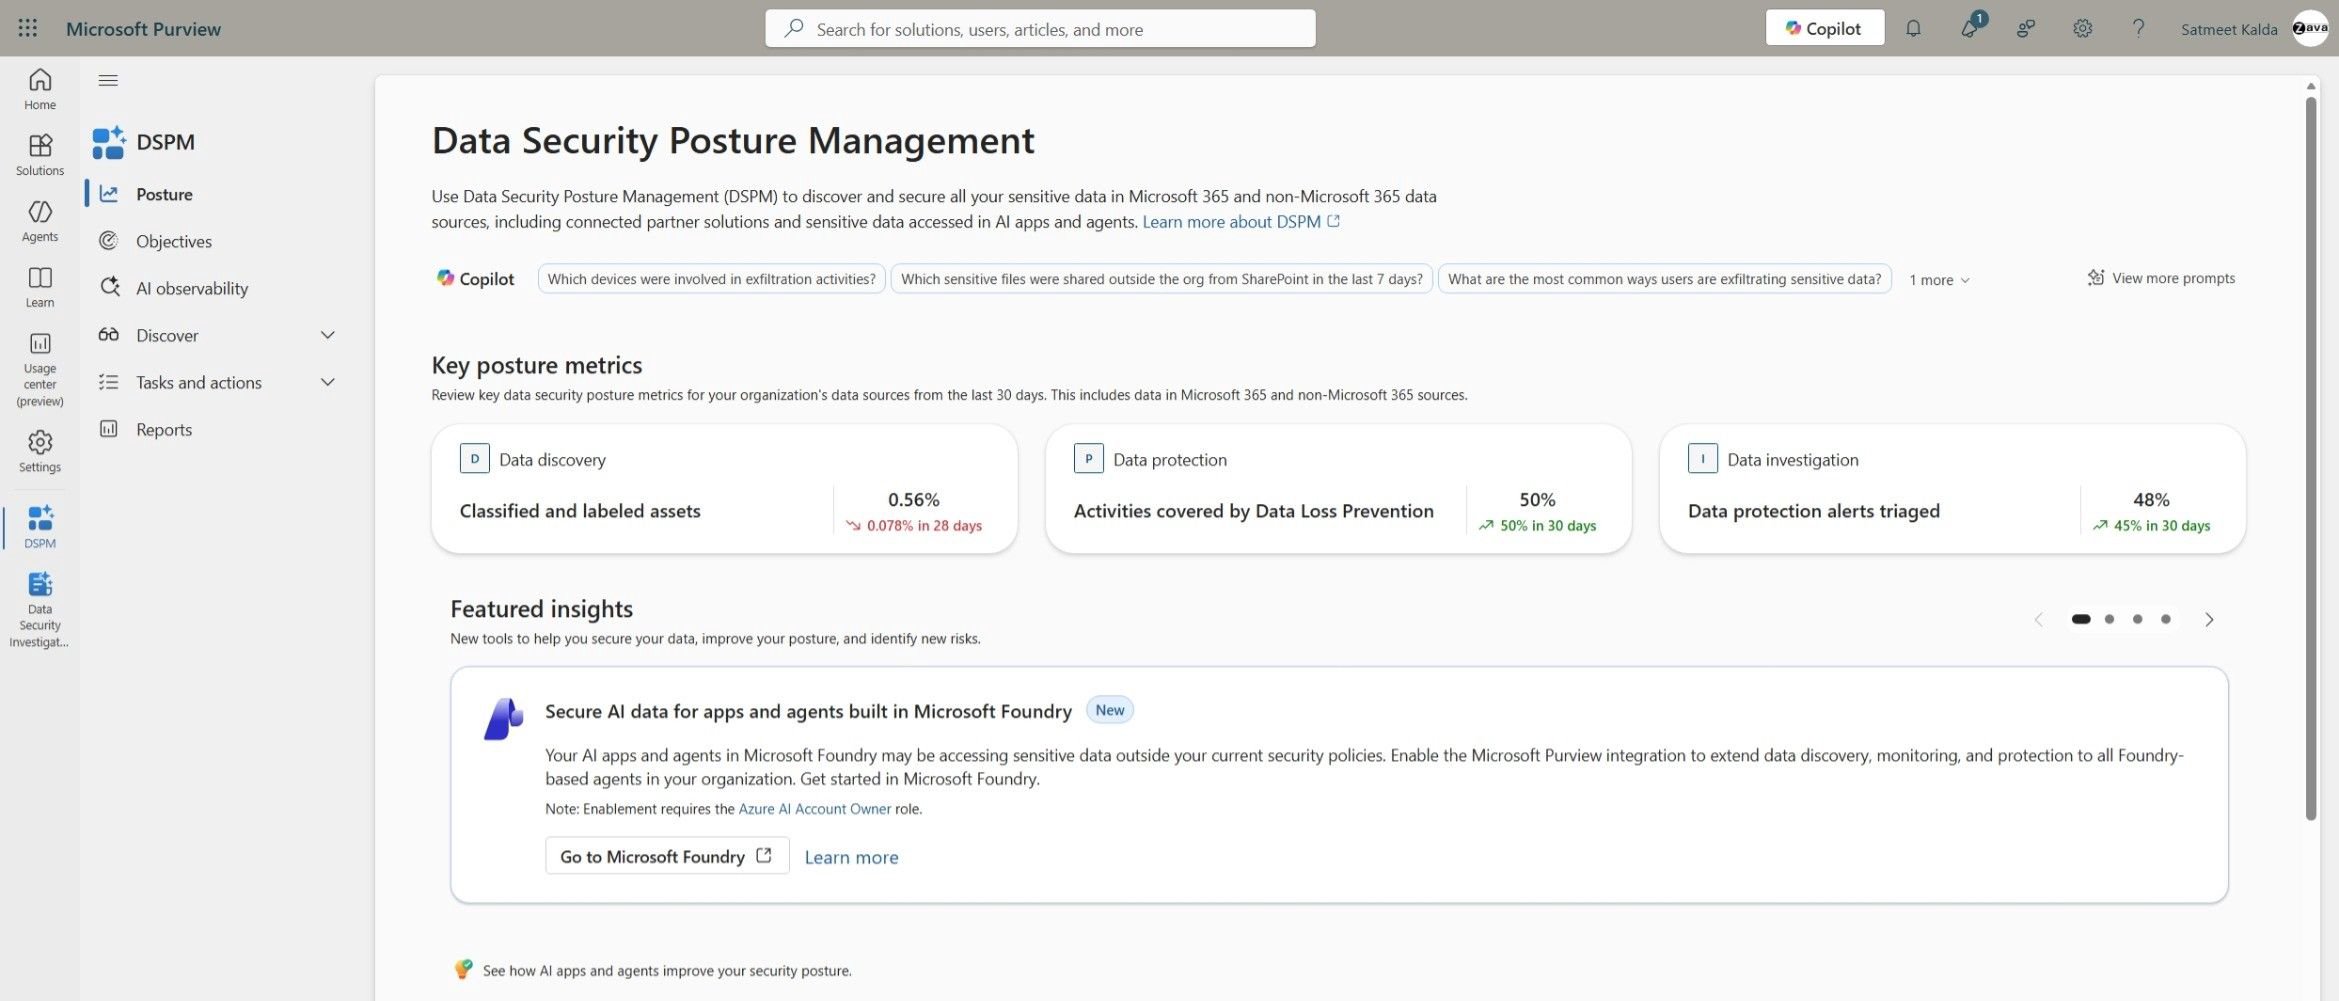Select second featured insights page dot
The image size is (2339, 1001).
point(2109,619)
